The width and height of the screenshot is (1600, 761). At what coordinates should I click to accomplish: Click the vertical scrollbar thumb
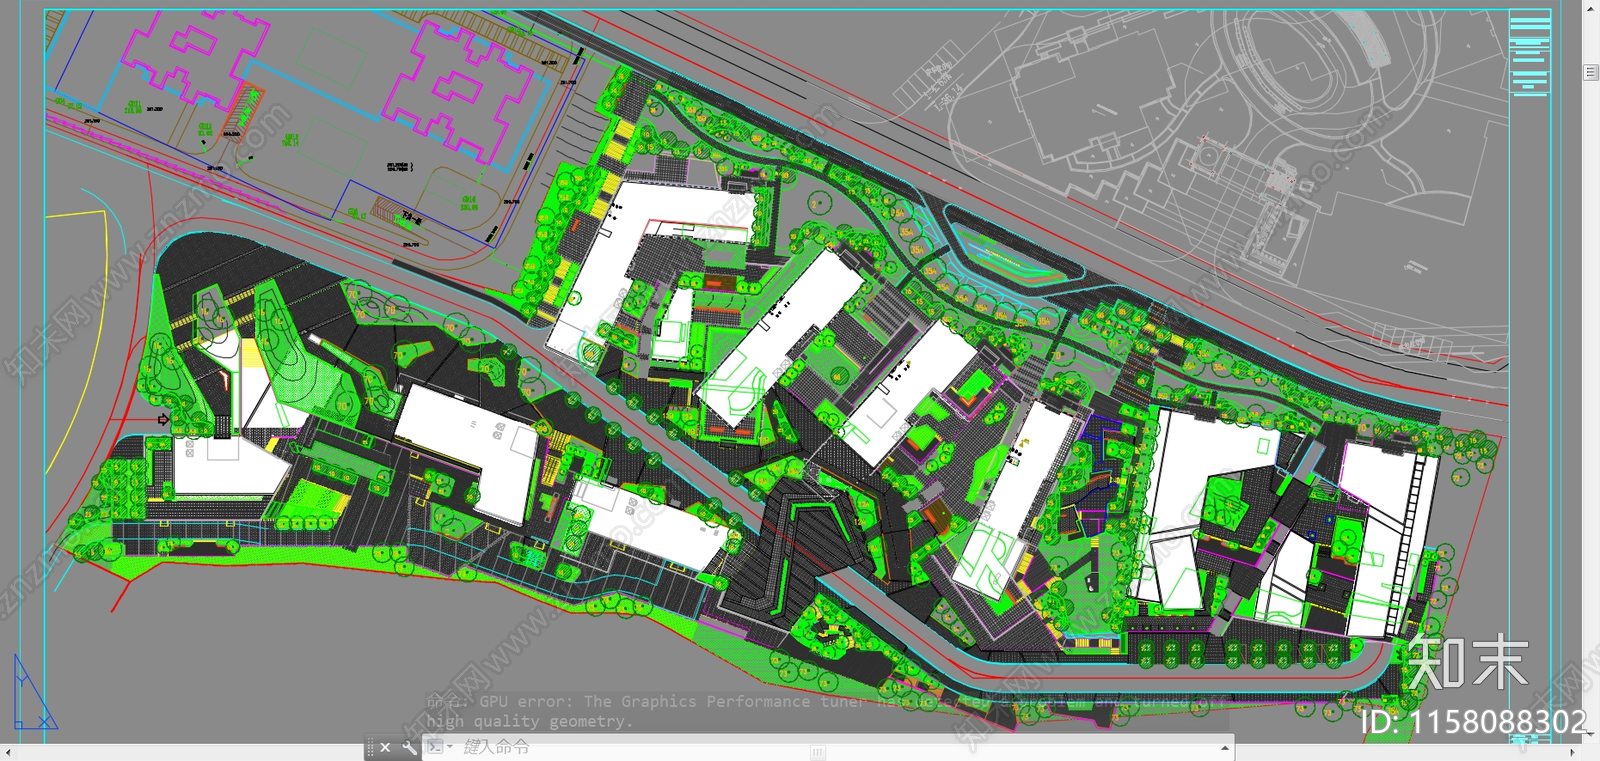click(x=1591, y=72)
